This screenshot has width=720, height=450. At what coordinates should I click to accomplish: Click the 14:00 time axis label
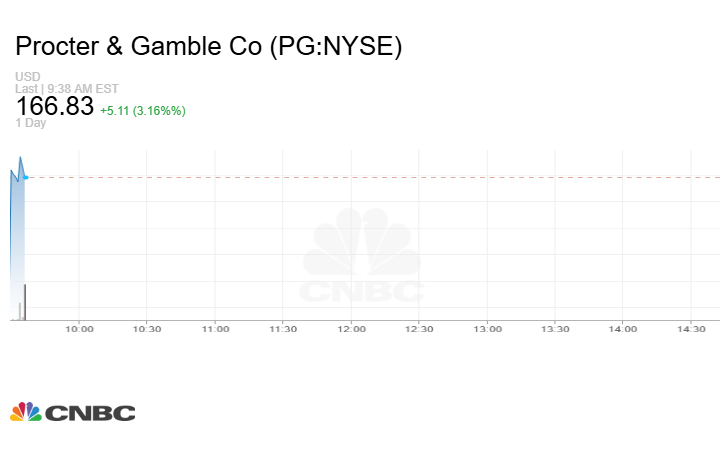coord(623,329)
